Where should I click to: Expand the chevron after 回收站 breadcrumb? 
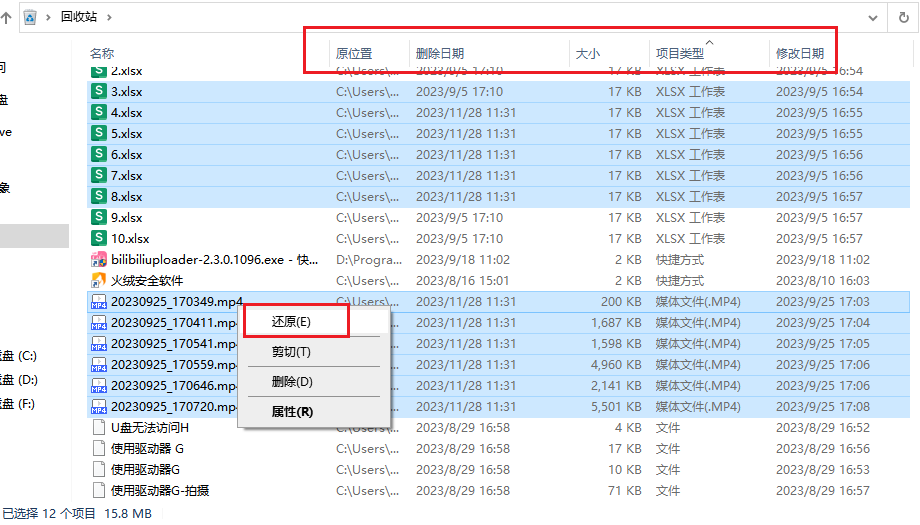point(109,18)
